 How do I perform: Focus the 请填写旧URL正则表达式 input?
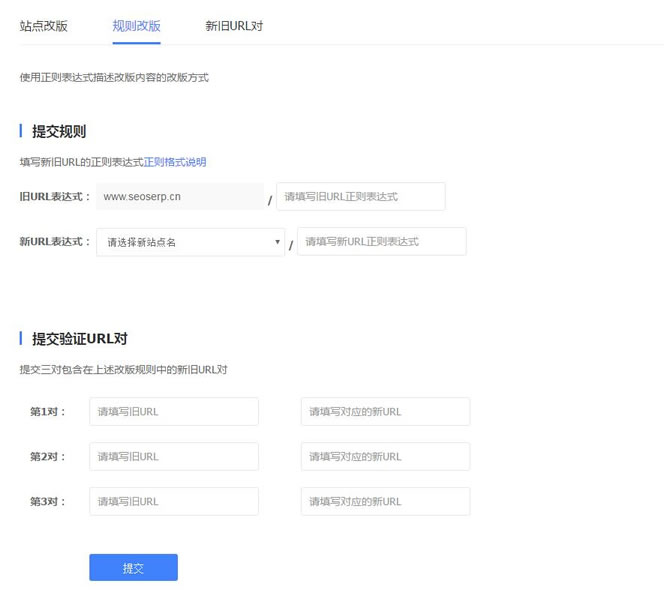pyautogui.click(x=361, y=196)
